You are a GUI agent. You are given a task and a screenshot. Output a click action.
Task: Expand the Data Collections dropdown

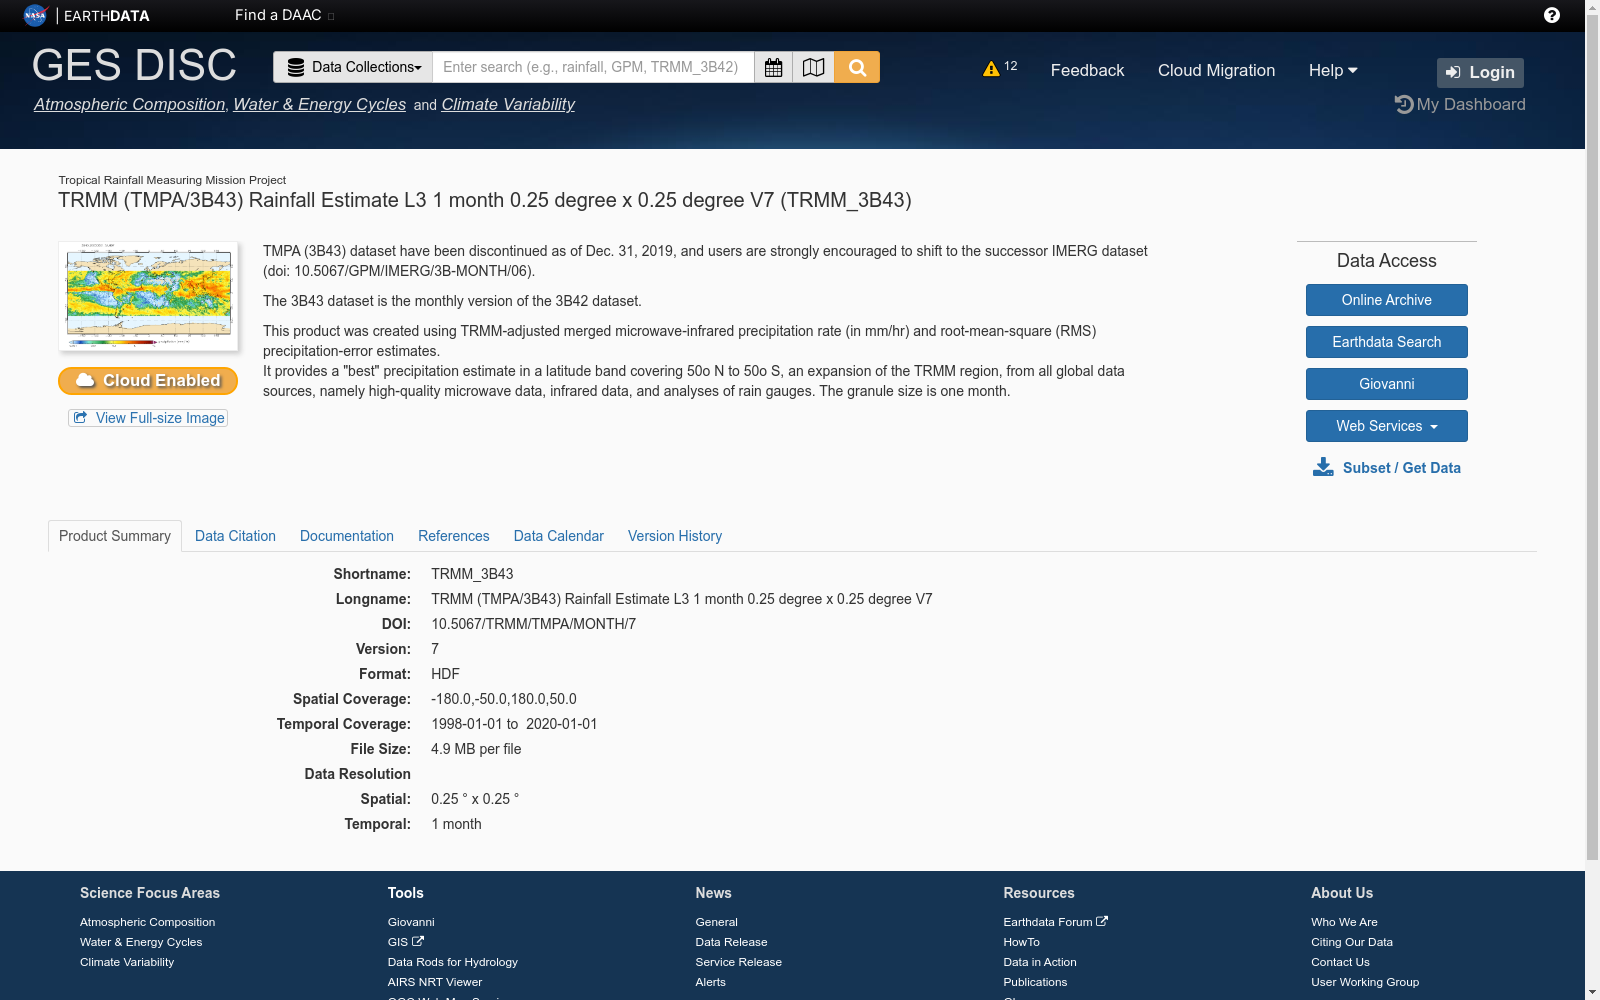tap(353, 67)
